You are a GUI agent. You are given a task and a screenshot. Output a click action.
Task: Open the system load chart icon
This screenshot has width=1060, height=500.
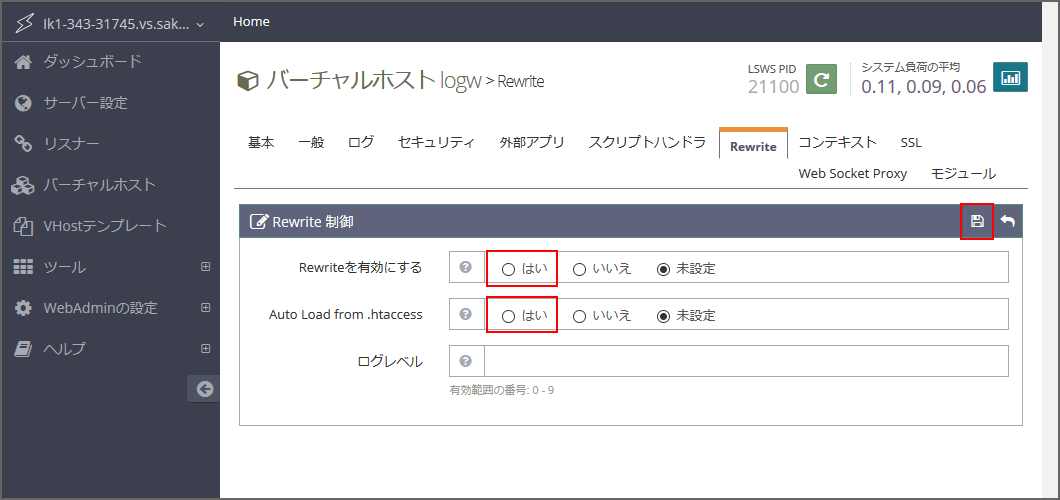coord(1010,78)
